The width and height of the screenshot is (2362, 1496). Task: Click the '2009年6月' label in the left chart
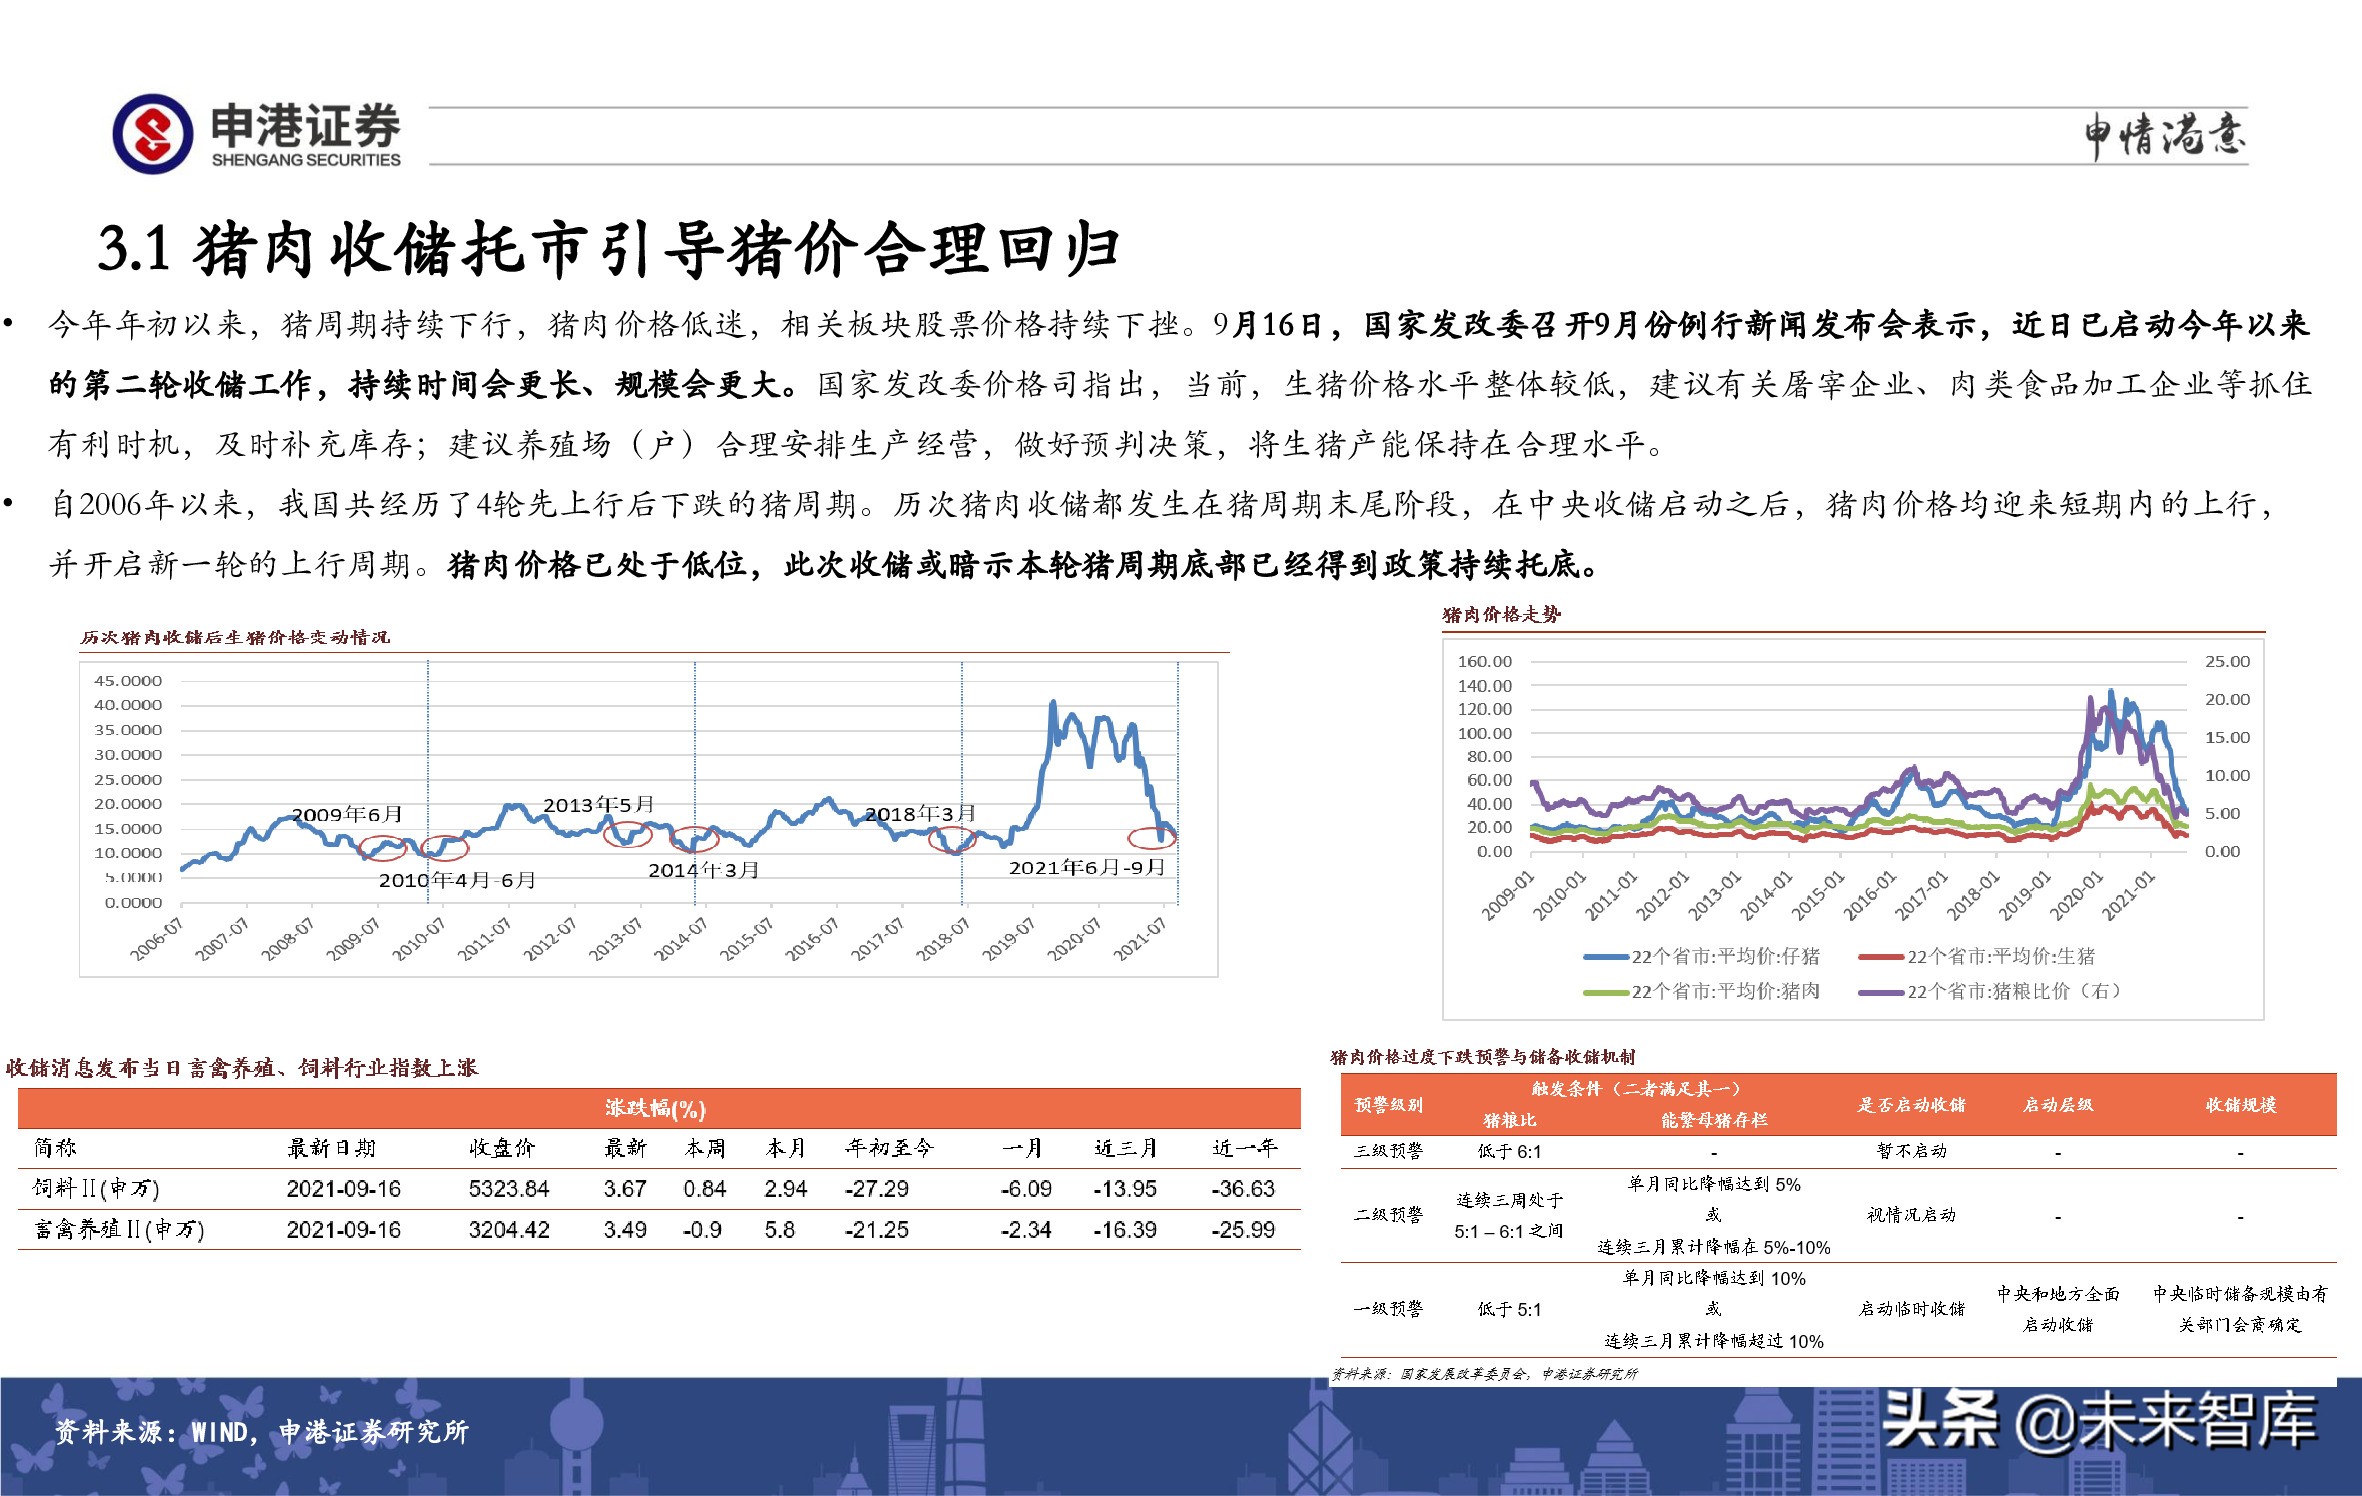click(x=346, y=814)
